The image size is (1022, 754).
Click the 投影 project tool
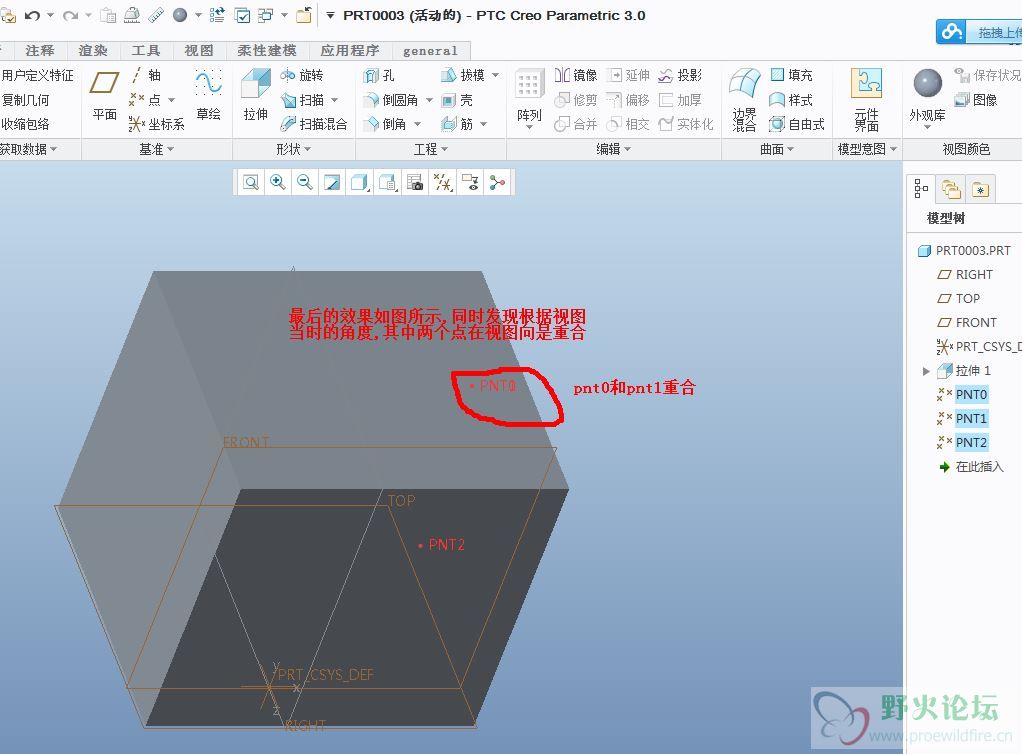click(x=680, y=75)
